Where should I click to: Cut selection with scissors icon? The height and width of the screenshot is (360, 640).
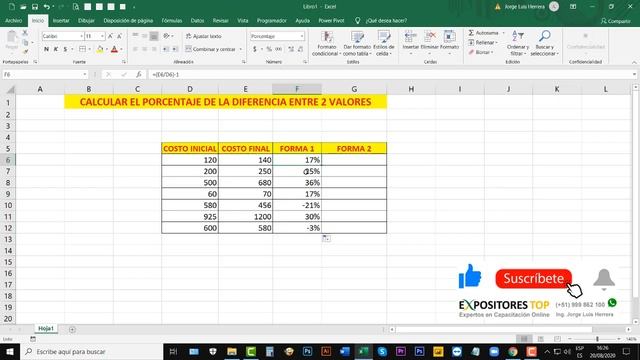point(25,33)
